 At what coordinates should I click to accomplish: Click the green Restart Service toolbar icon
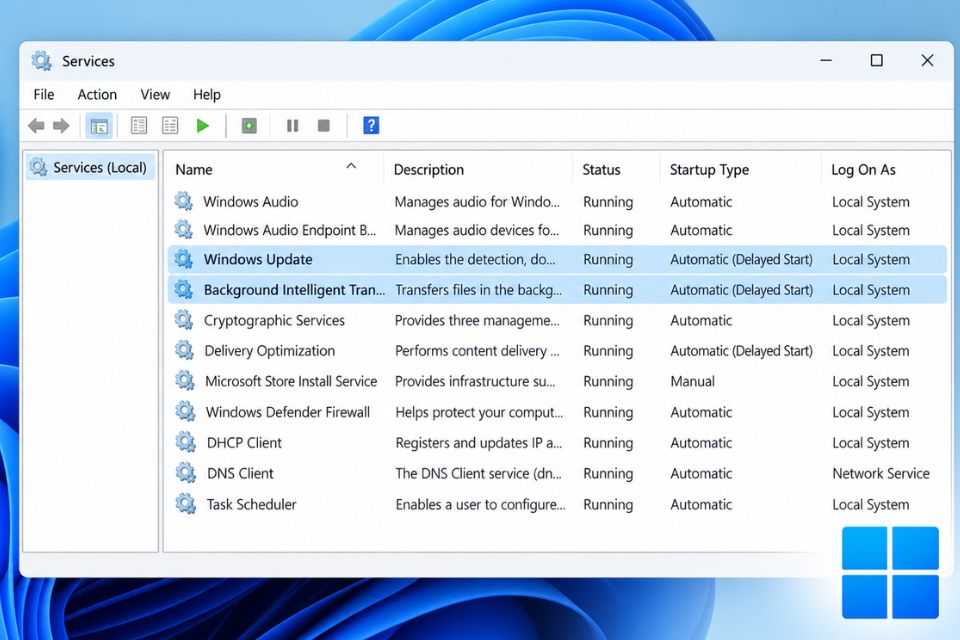[249, 126]
